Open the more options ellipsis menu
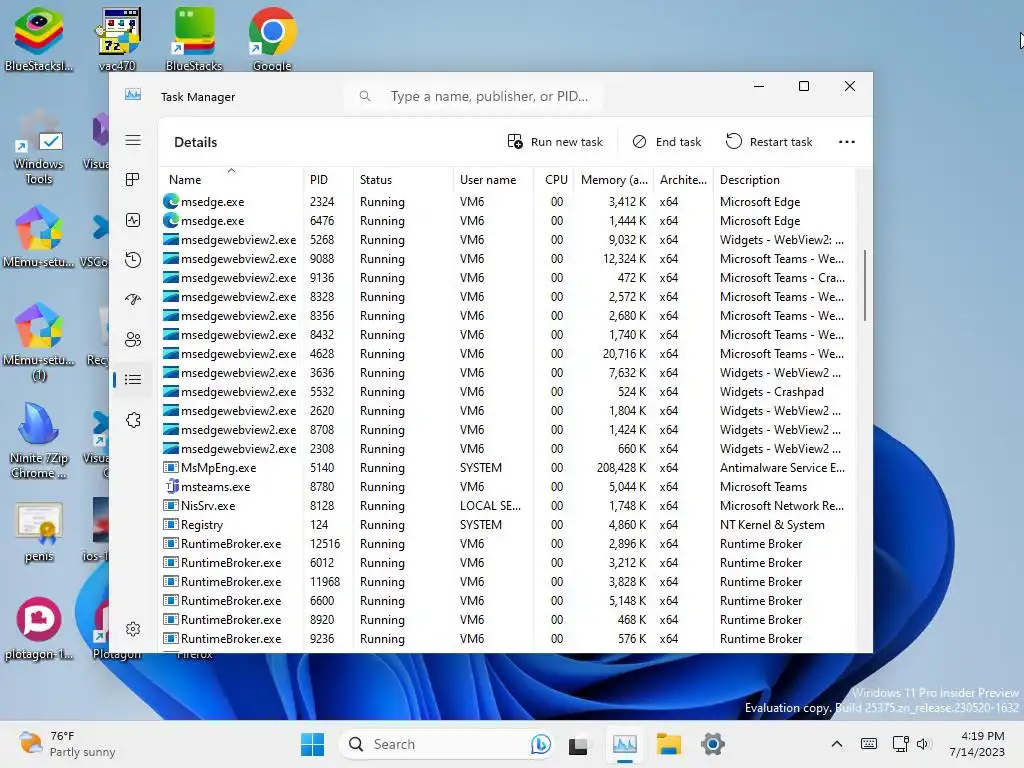The height and width of the screenshot is (768, 1024). pos(846,142)
